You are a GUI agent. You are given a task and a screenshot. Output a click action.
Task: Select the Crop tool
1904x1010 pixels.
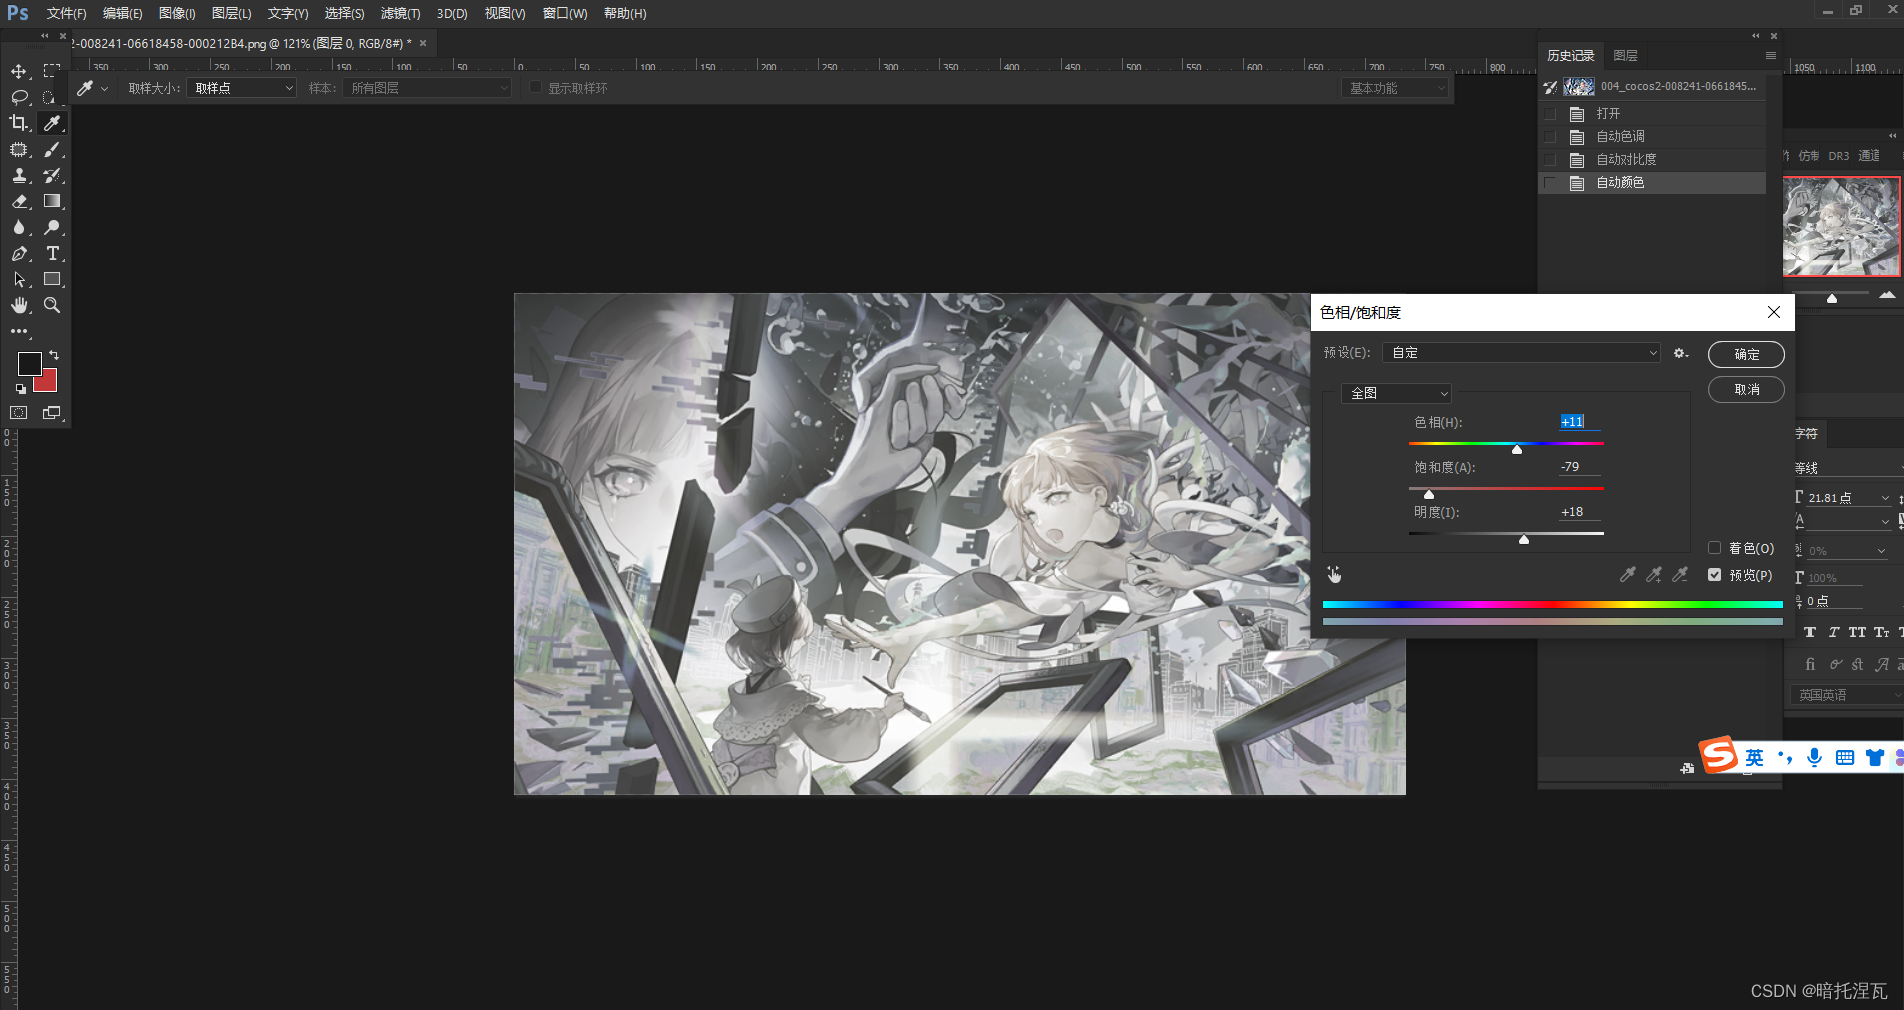(19, 123)
